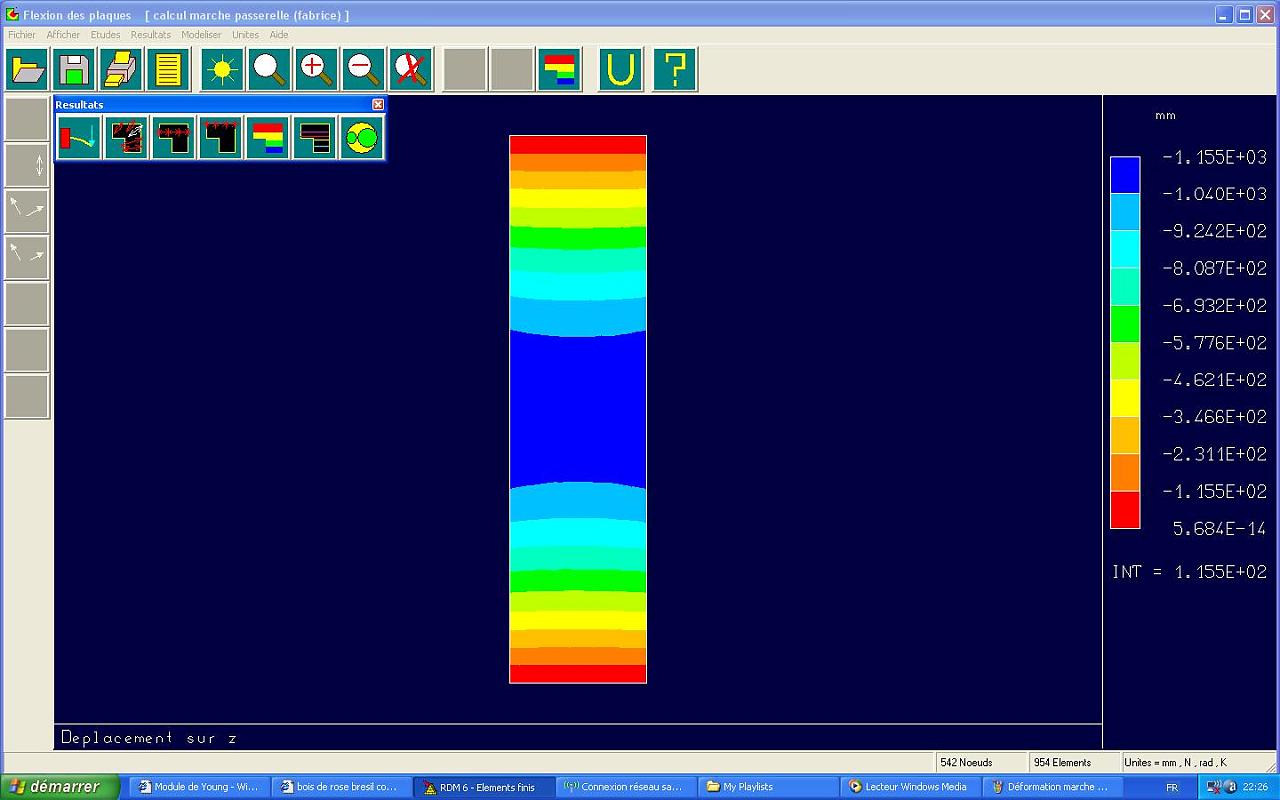Click the orange legend swatch for -2.311E+02

(1125, 473)
